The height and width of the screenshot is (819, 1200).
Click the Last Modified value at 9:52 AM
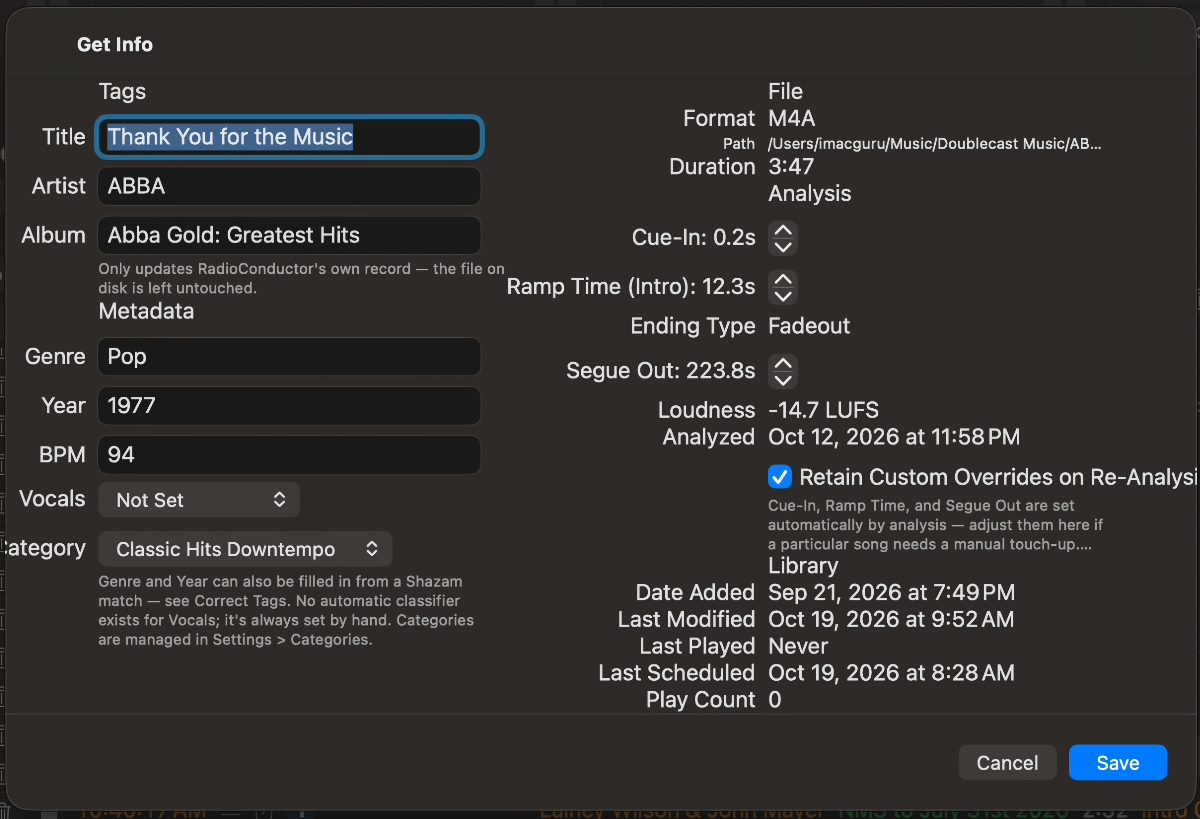(x=891, y=620)
